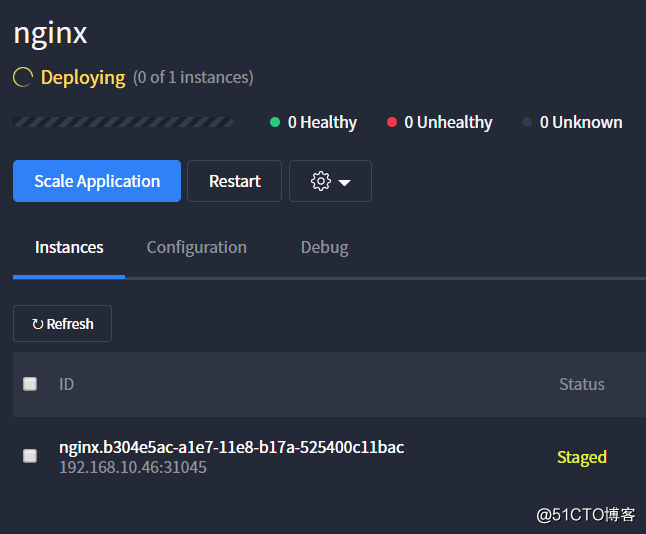Click the ID column header
Screen dimensions: 646x534
(66, 384)
